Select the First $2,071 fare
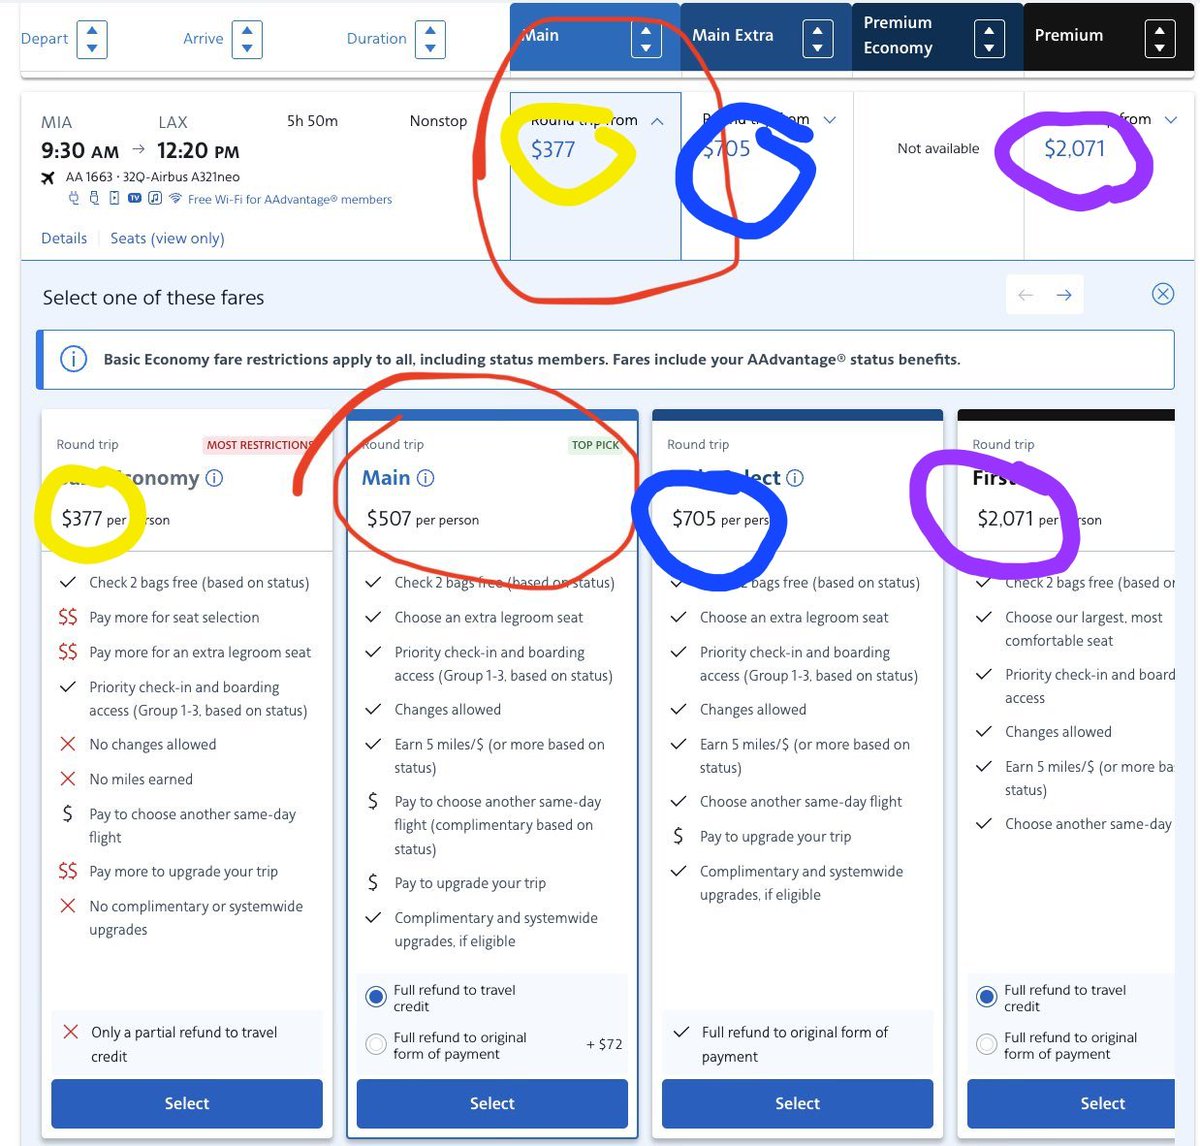The width and height of the screenshot is (1200, 1146). (x=1071, y=1103)
